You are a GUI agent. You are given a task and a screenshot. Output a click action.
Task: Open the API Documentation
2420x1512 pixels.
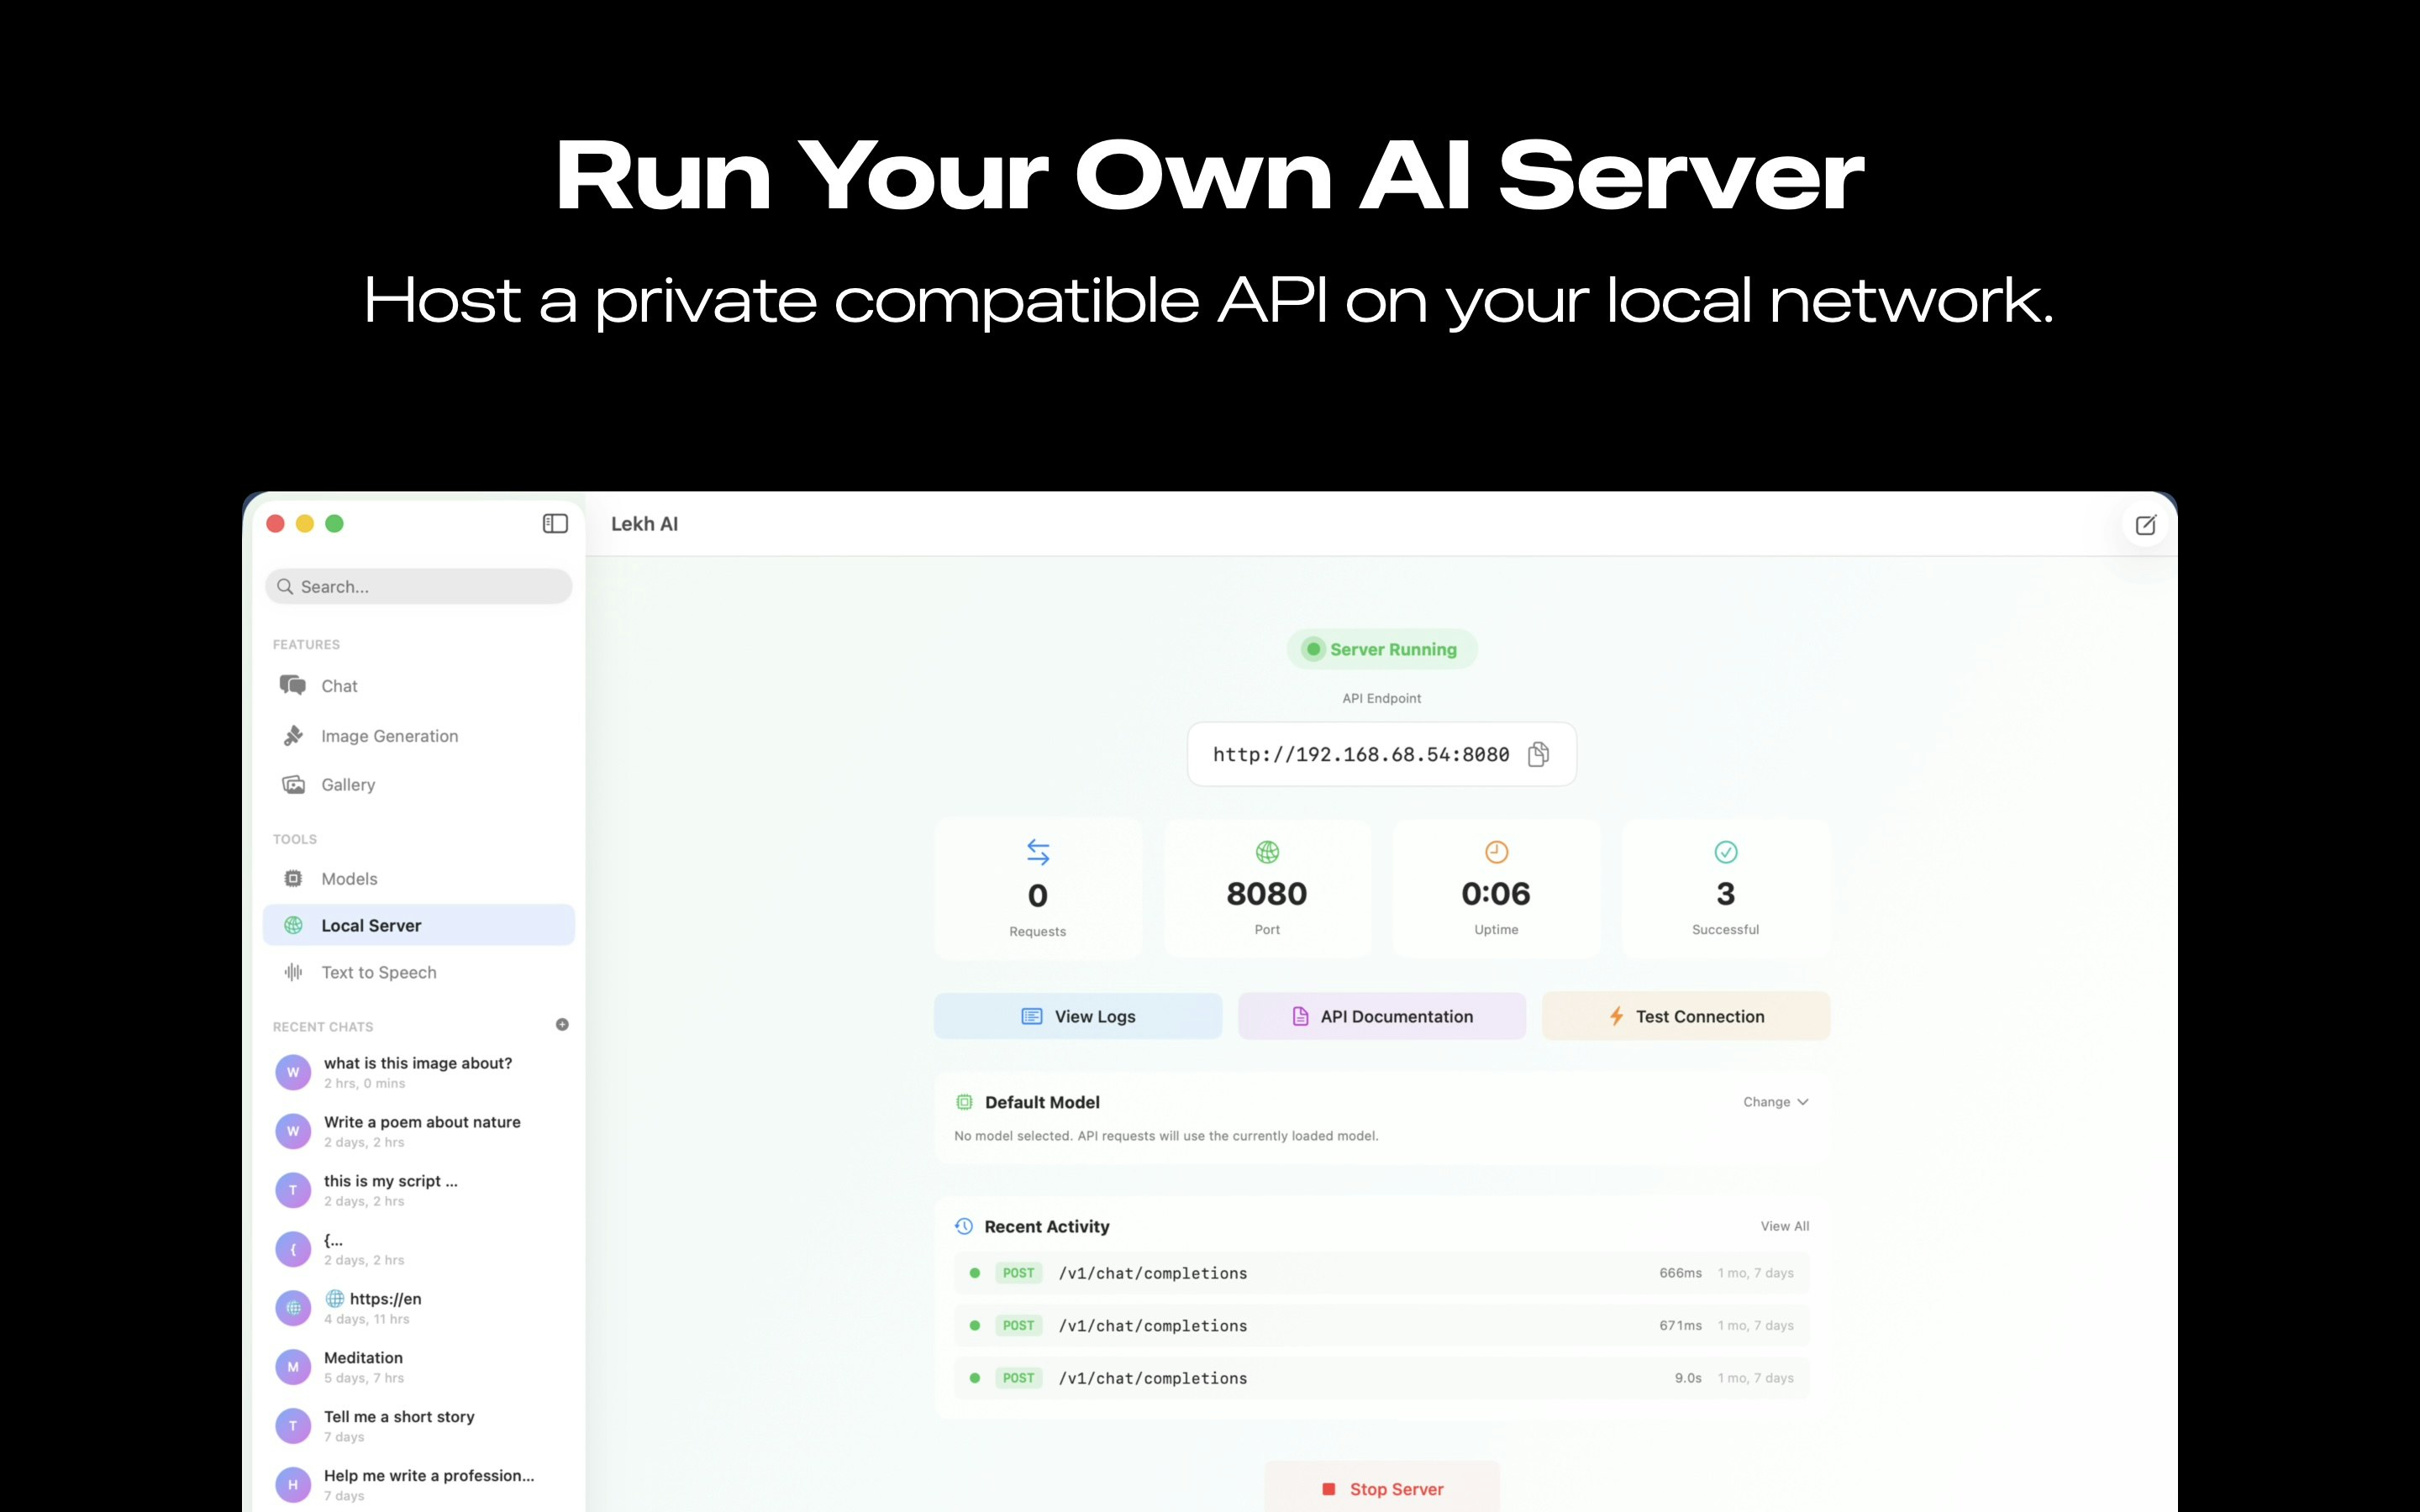[1382, 1015]
